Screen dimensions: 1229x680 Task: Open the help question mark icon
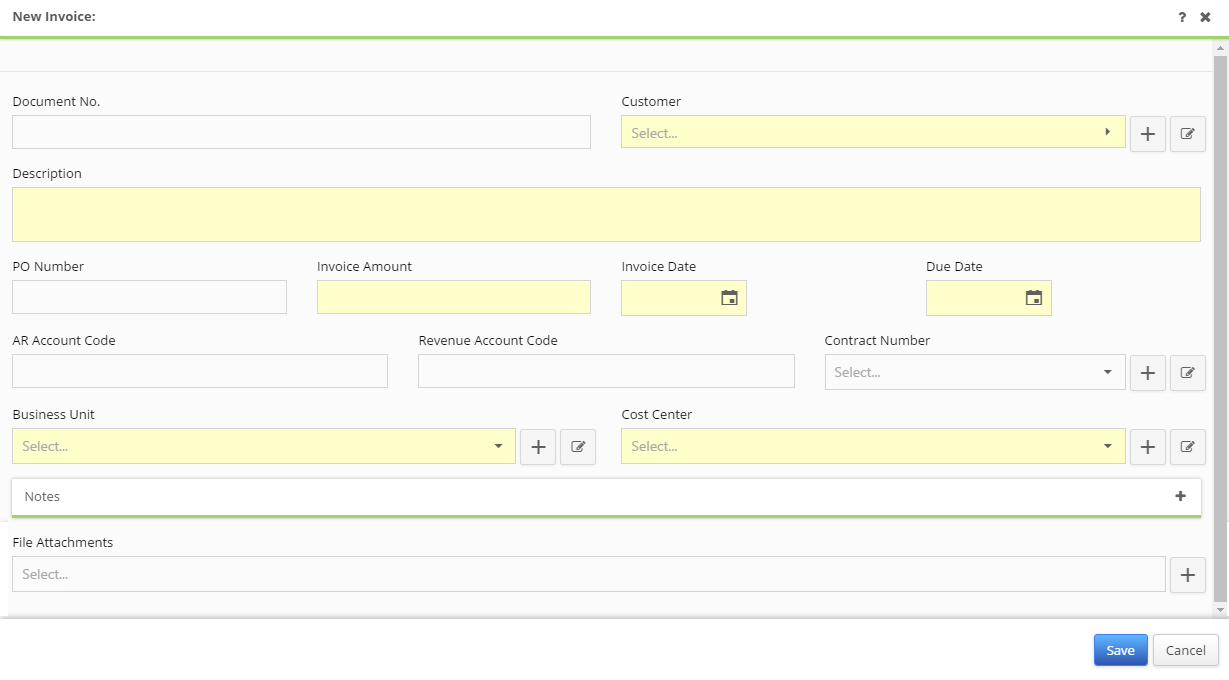click(1182, 16)
